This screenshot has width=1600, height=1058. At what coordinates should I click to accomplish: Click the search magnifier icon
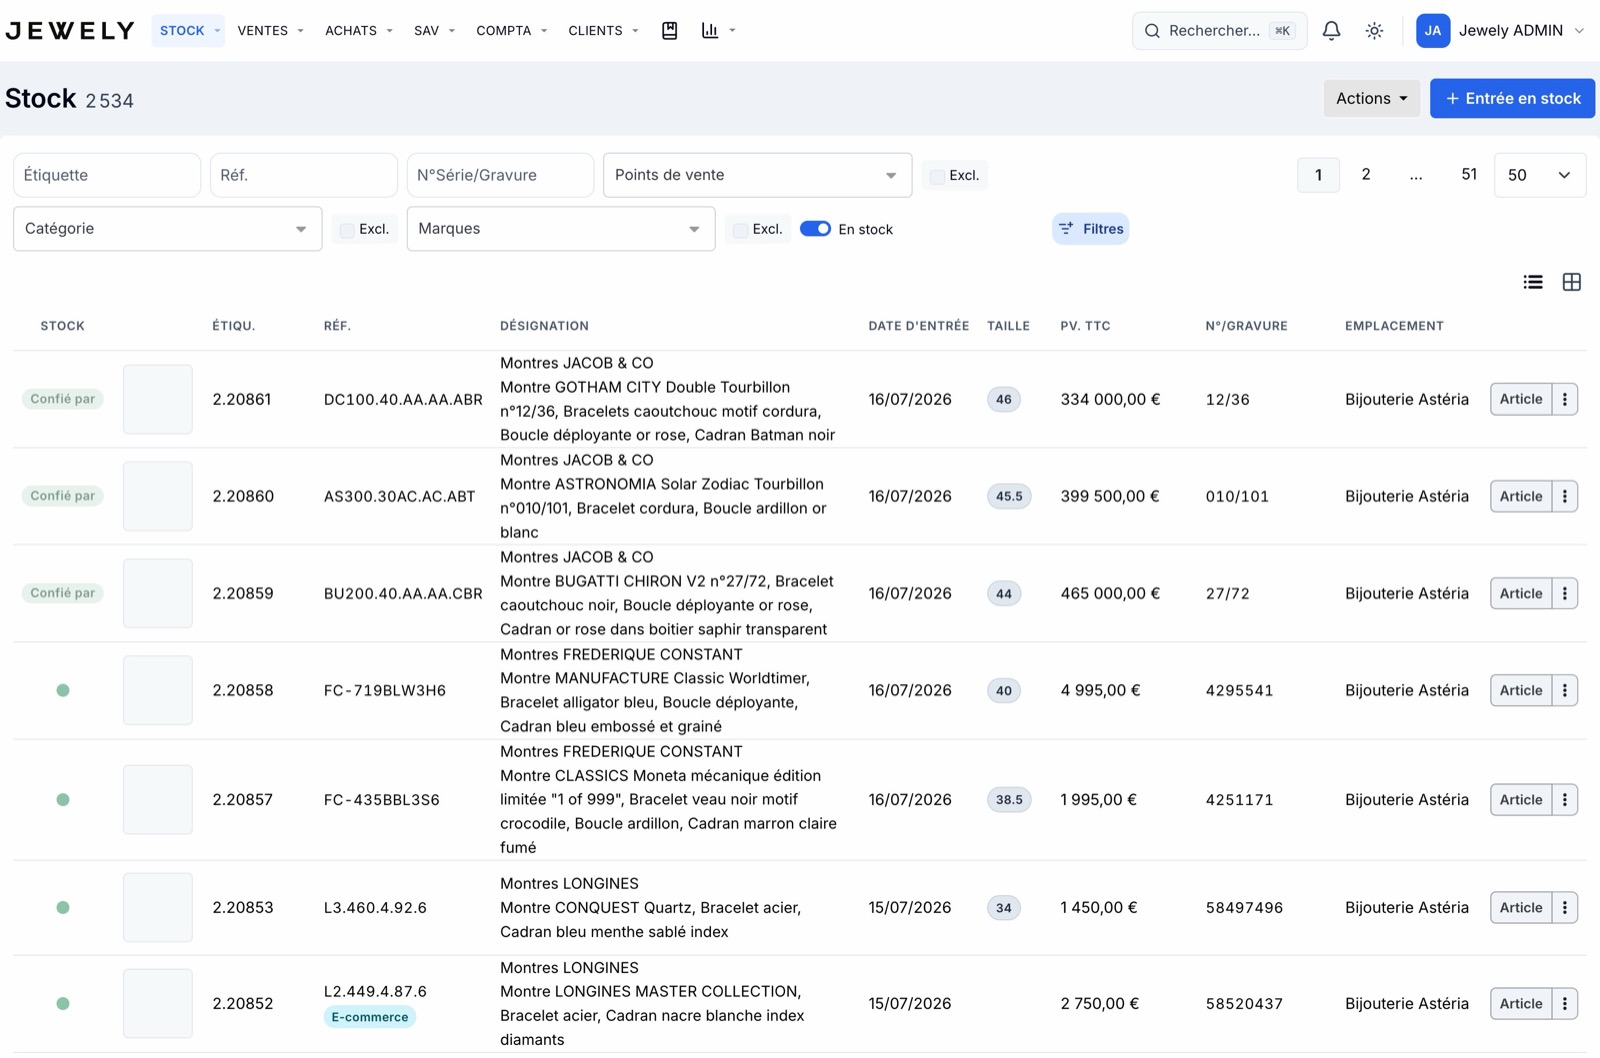(1152, 31)
